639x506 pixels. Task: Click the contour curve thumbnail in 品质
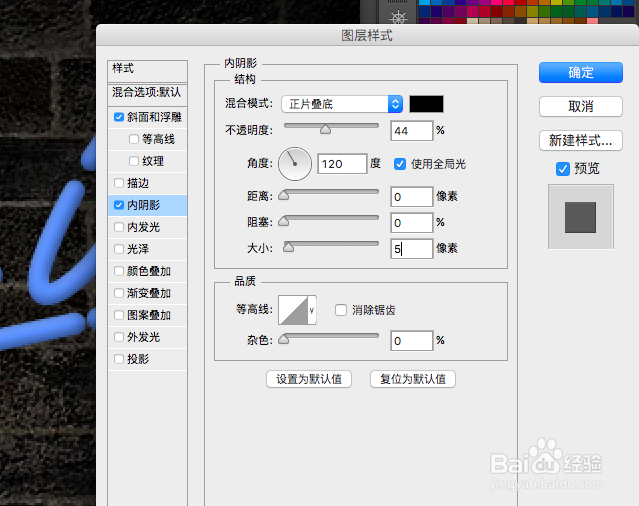click(x=293, y=310)
